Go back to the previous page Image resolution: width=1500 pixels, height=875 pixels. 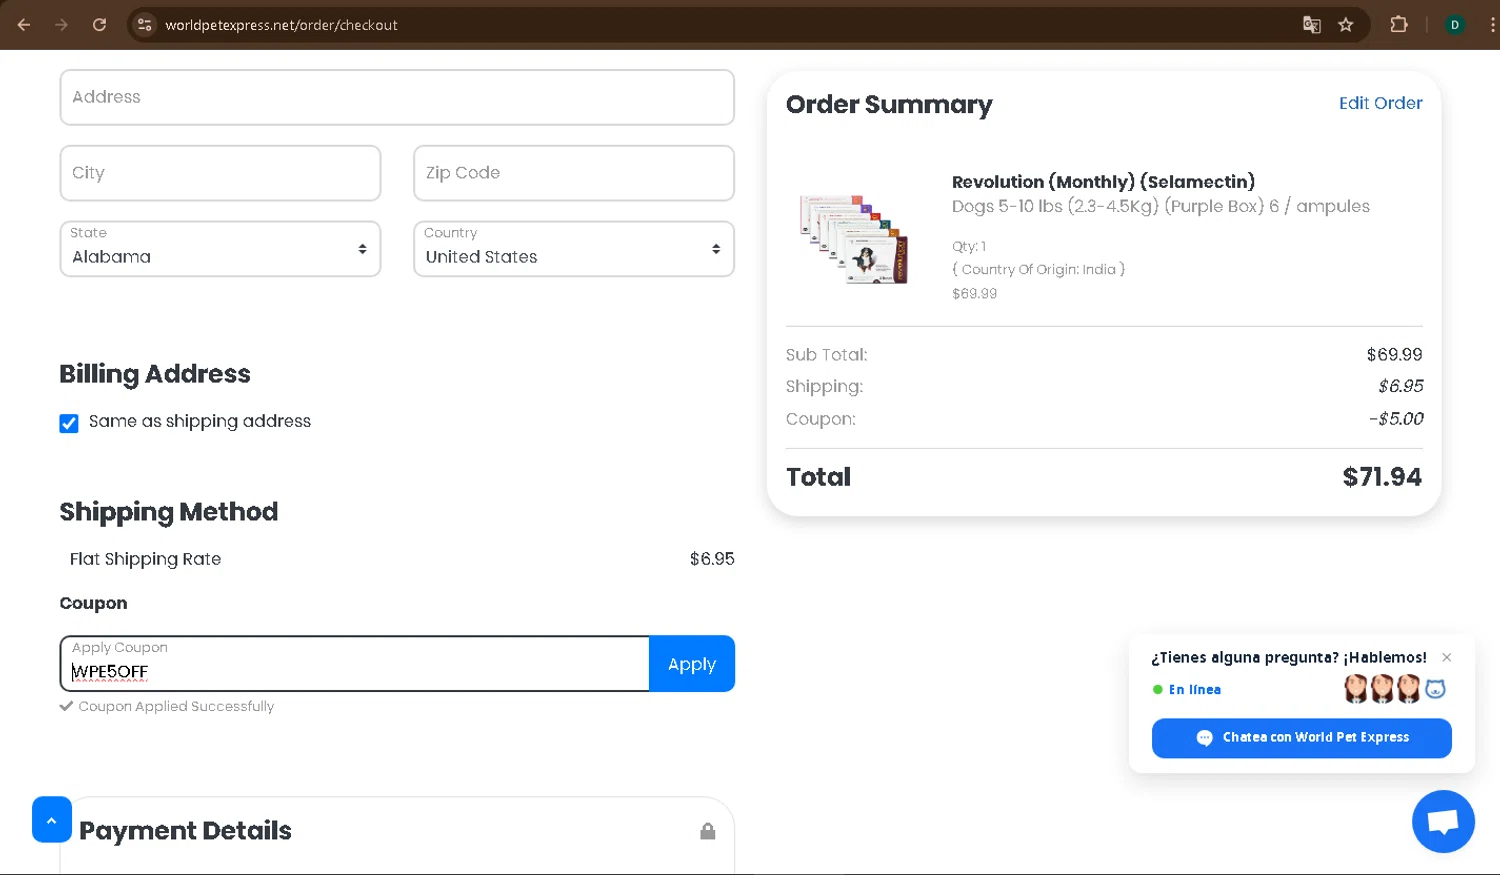coord(24,25)
